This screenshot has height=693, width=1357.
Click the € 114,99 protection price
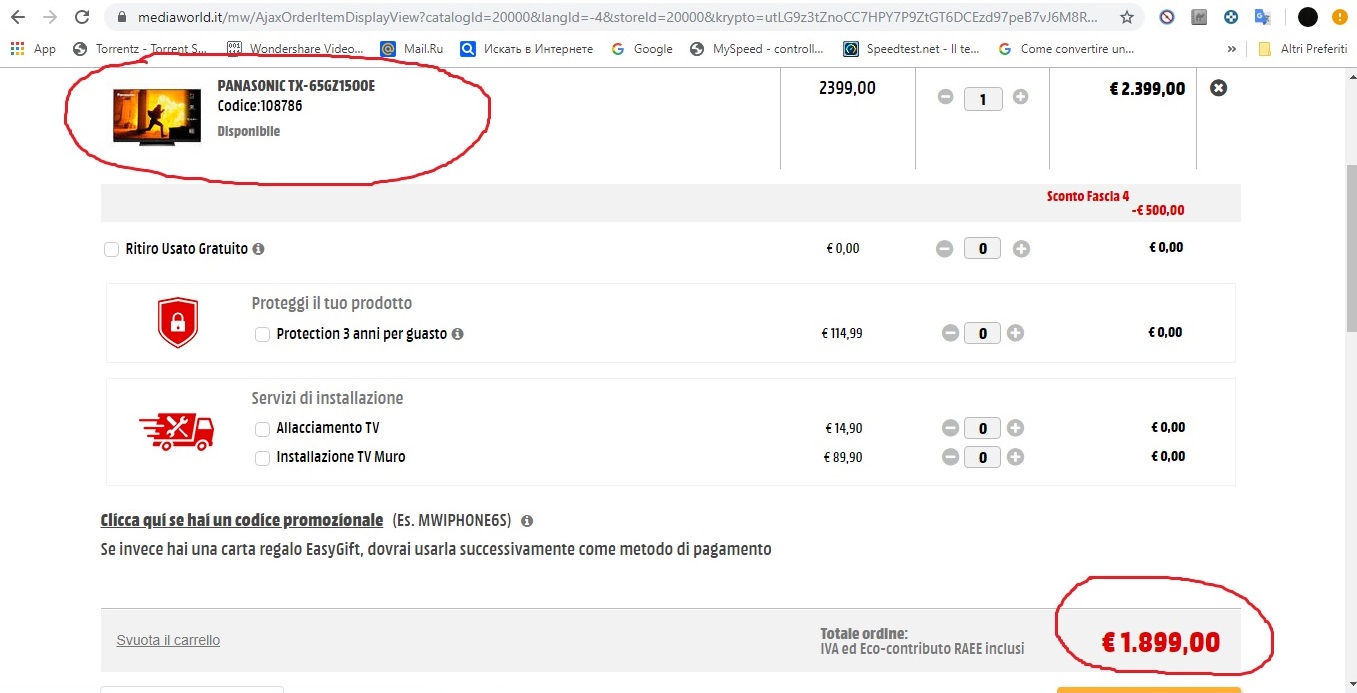pos(842,334)
